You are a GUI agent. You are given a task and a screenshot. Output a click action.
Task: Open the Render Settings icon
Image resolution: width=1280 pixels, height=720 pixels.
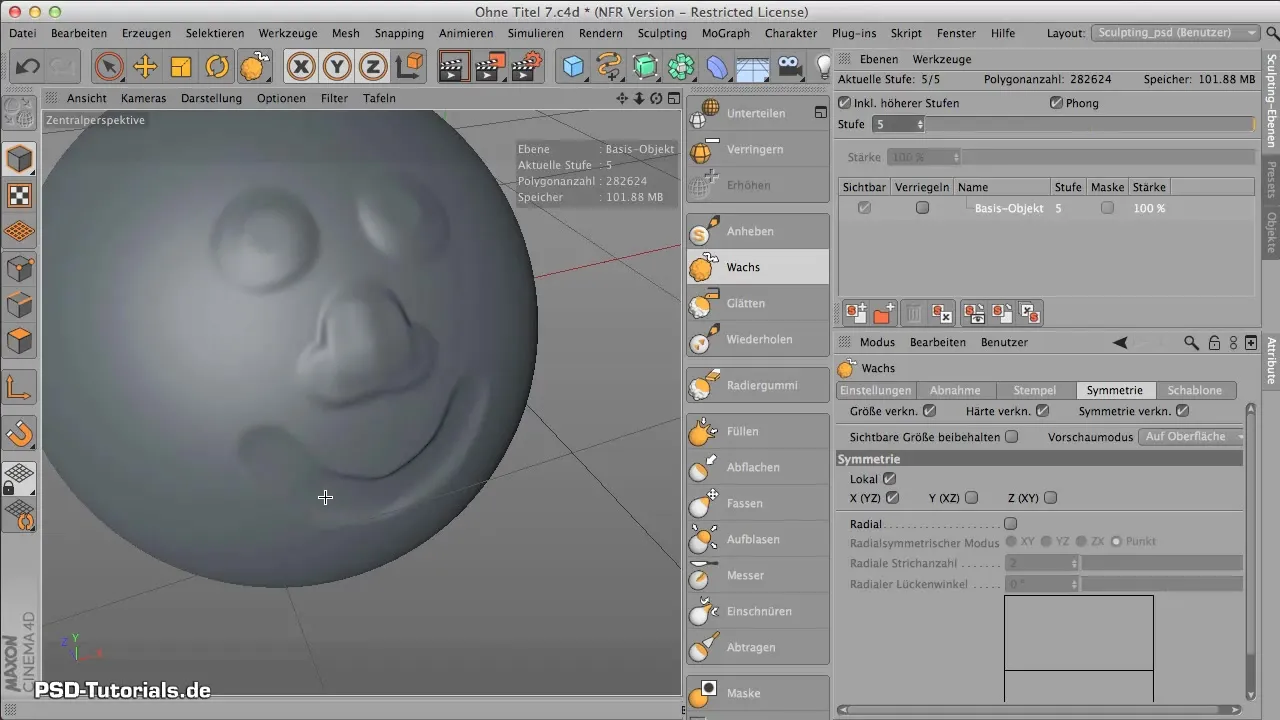[526, 67]
